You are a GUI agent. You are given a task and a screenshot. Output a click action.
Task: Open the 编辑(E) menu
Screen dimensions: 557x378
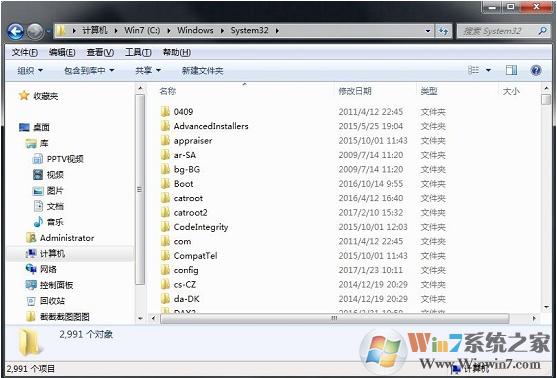62,52
